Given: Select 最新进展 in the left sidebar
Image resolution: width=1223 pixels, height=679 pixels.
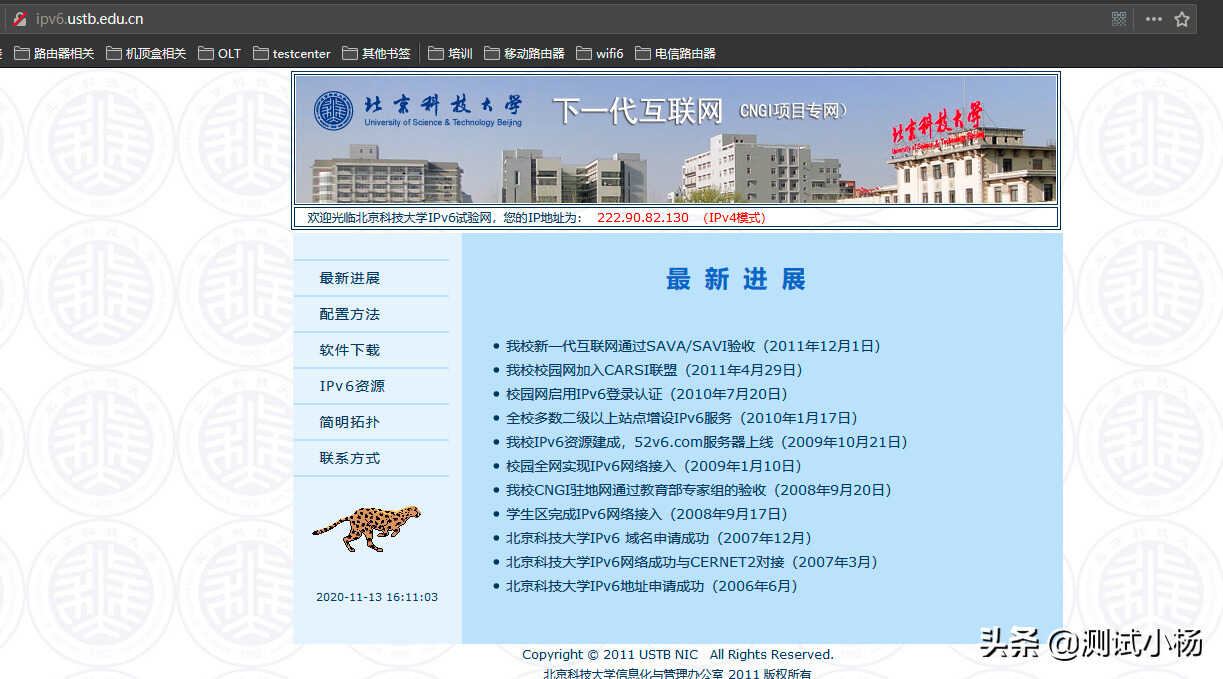Looking at the screenshot, I should (350, 278).
